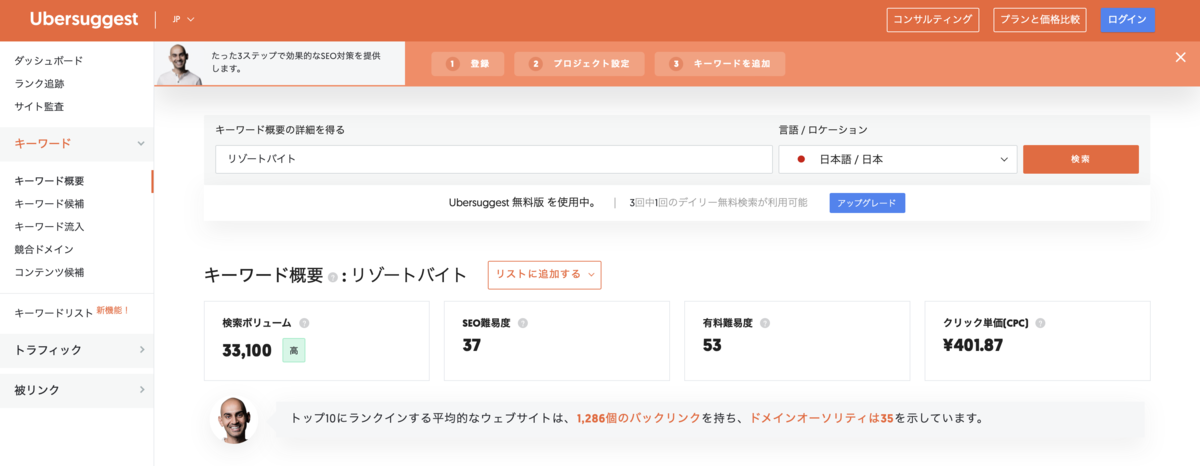Click the アップグレード button

[x=867, y=203]
